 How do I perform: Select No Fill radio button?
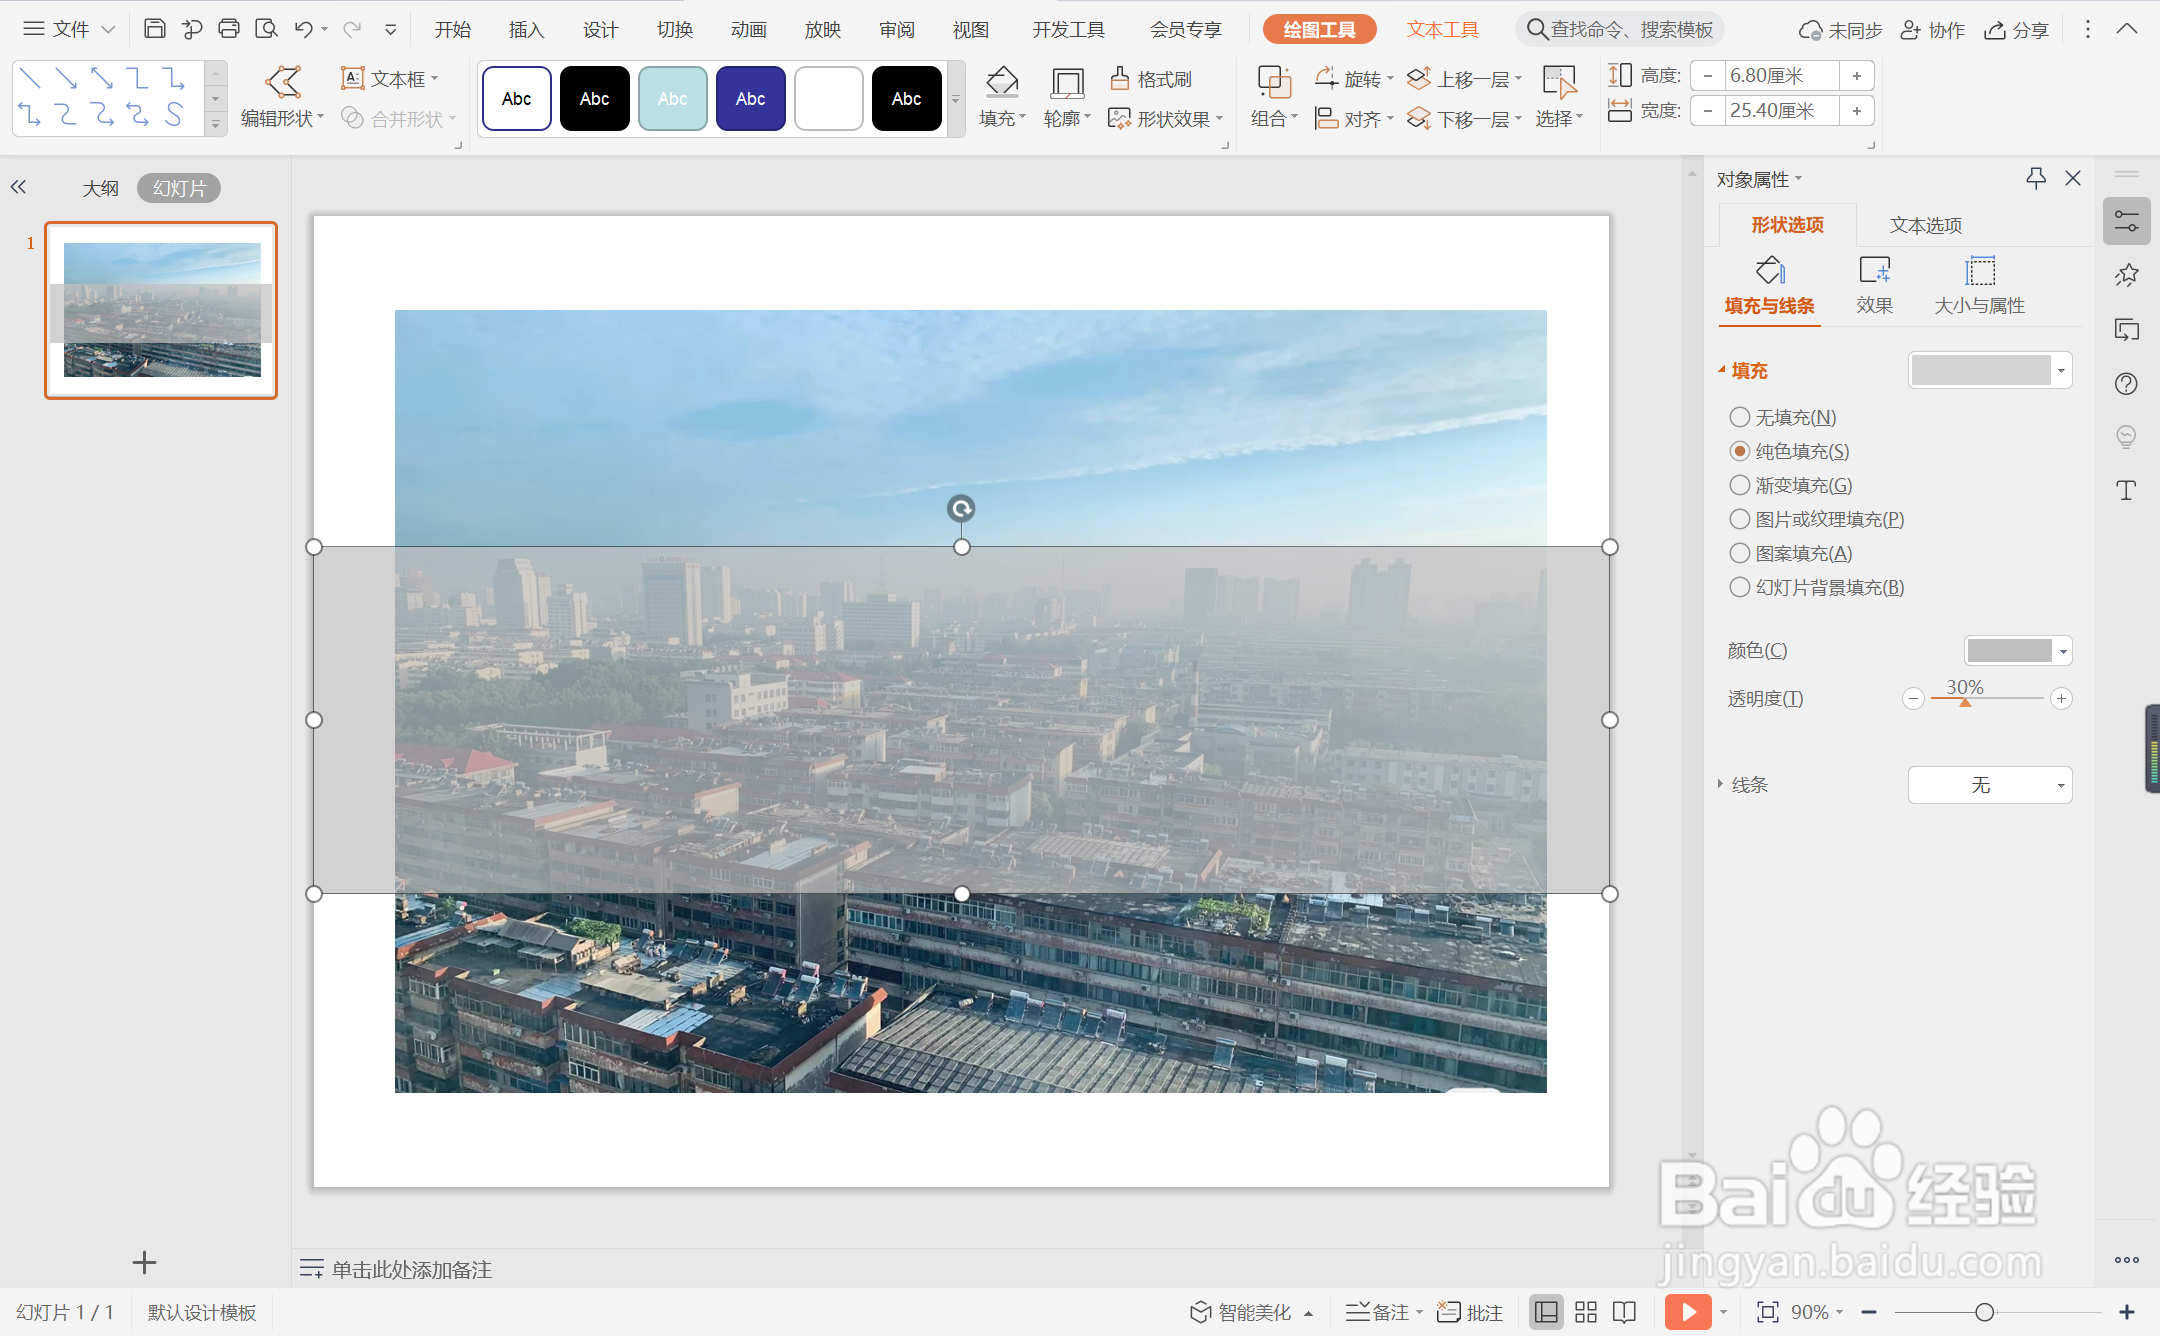(1740, 417)
